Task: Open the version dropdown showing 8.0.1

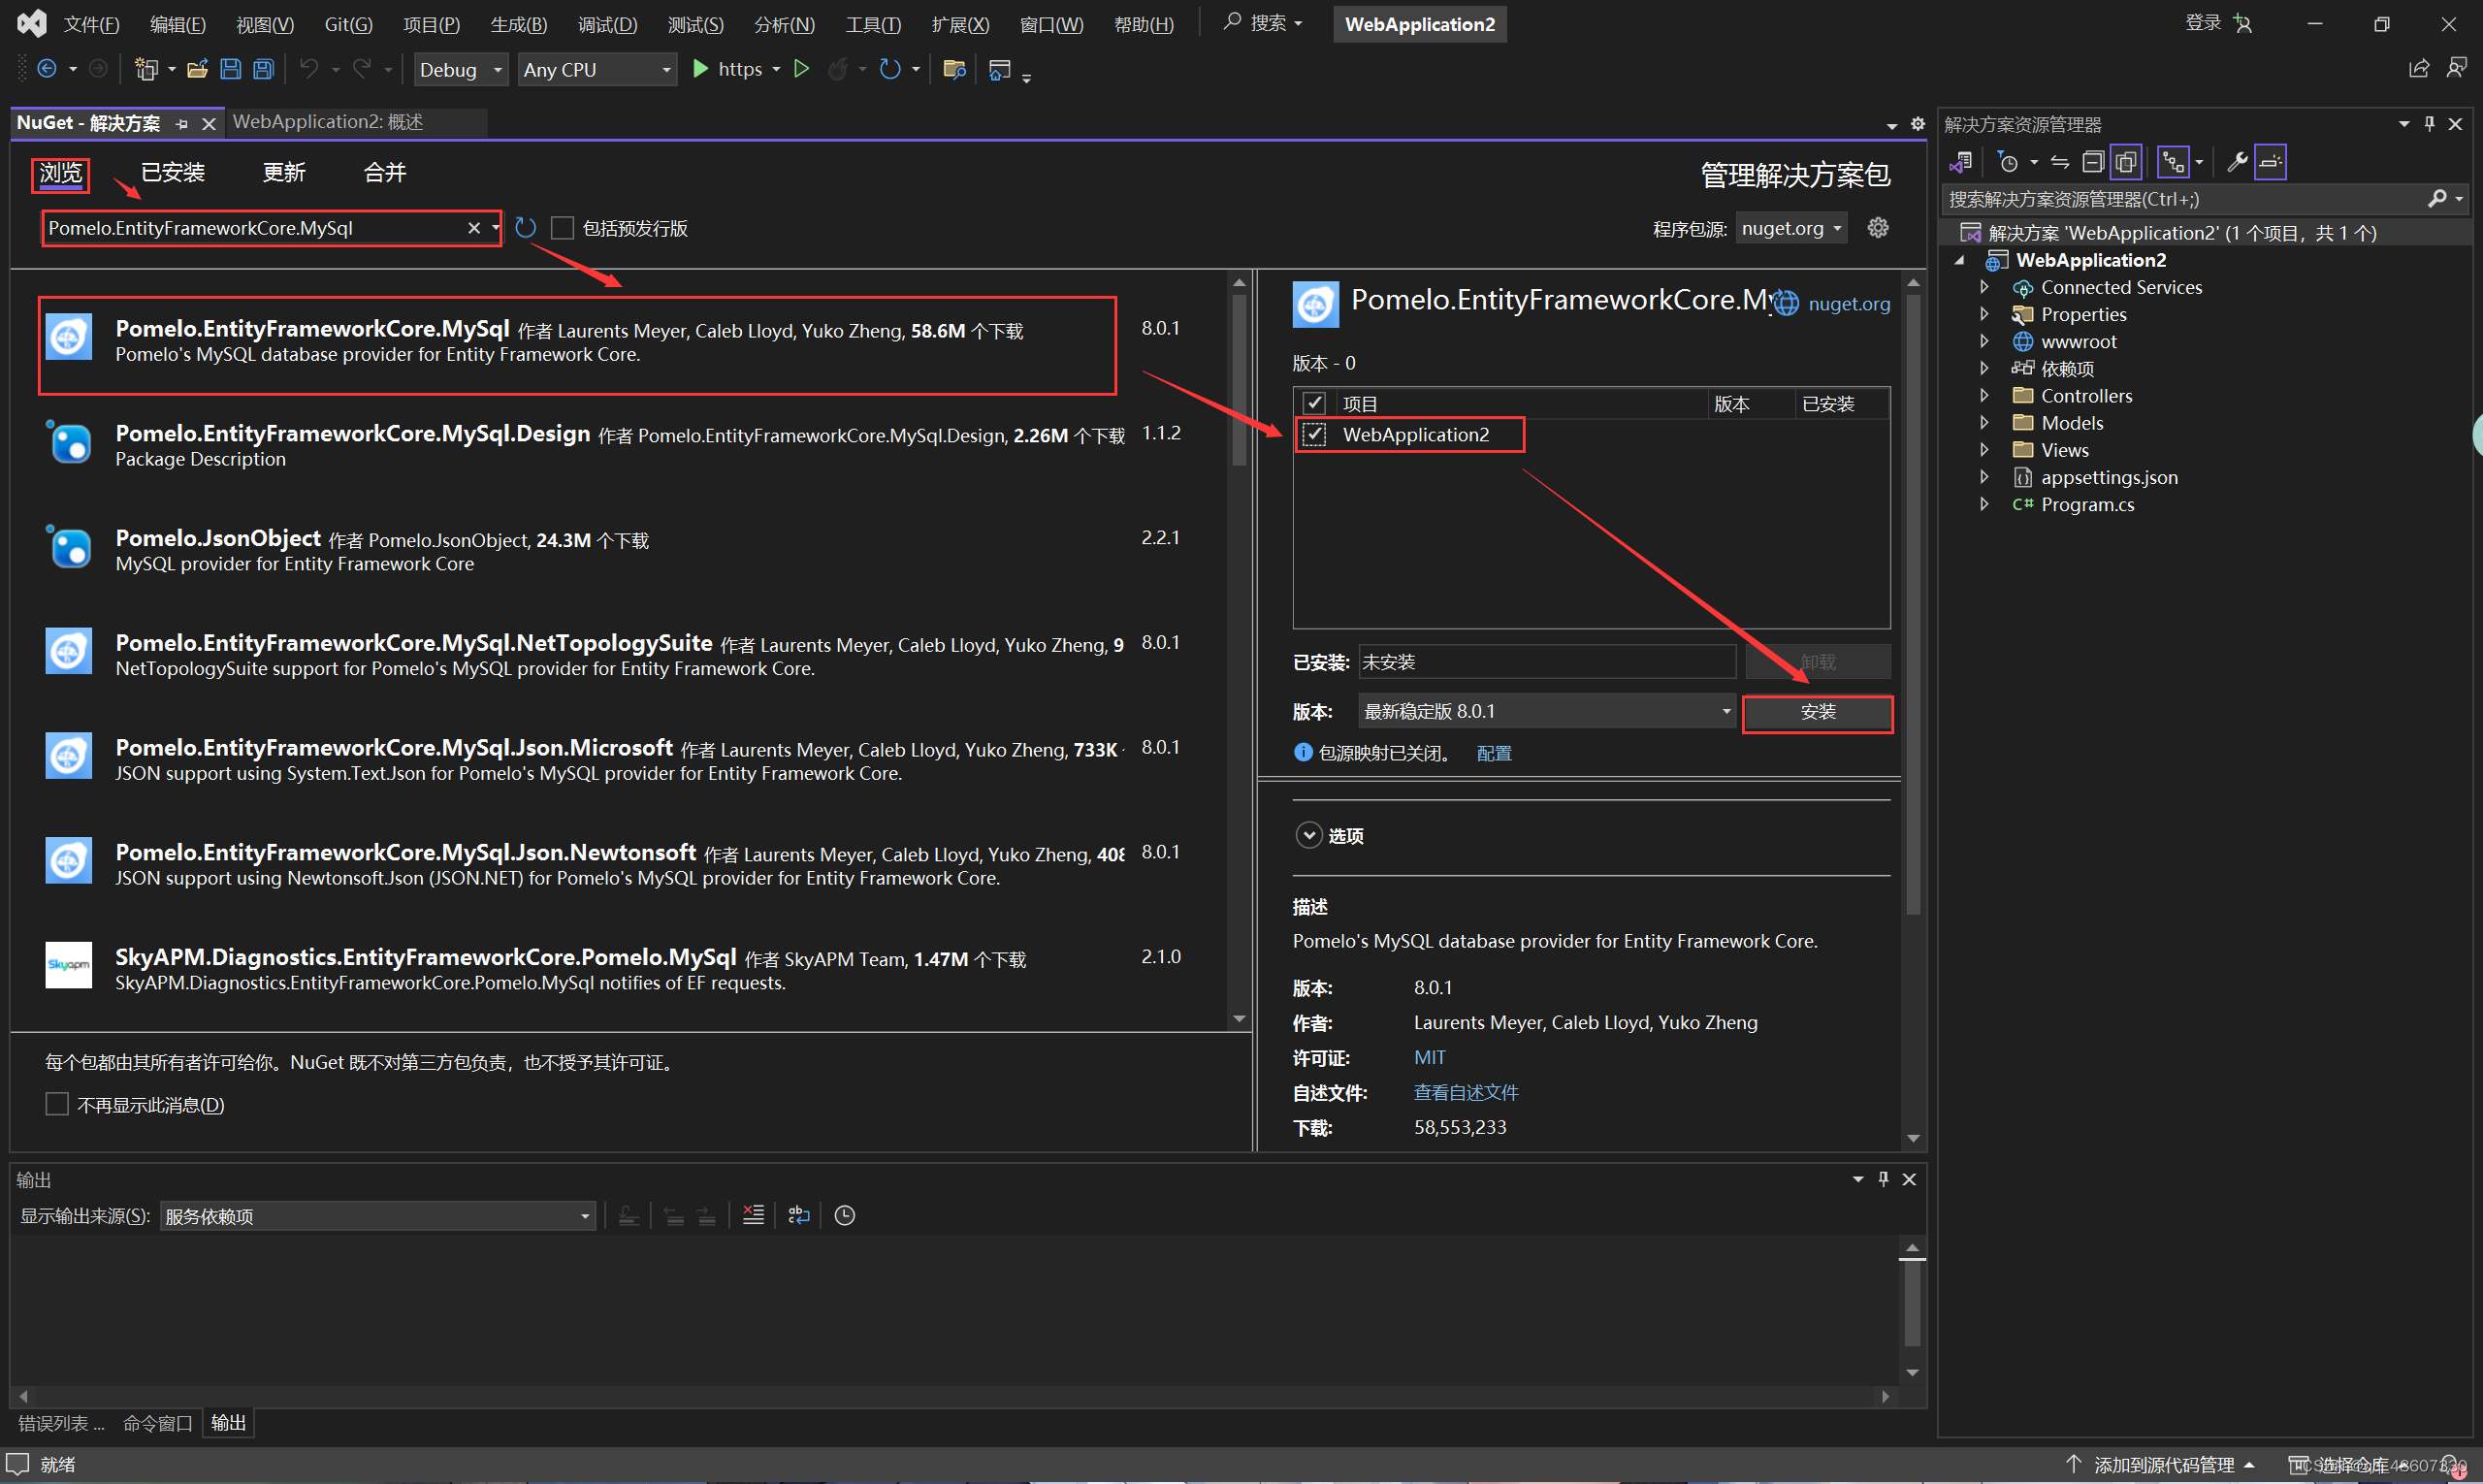Action: coord(1546,711)
